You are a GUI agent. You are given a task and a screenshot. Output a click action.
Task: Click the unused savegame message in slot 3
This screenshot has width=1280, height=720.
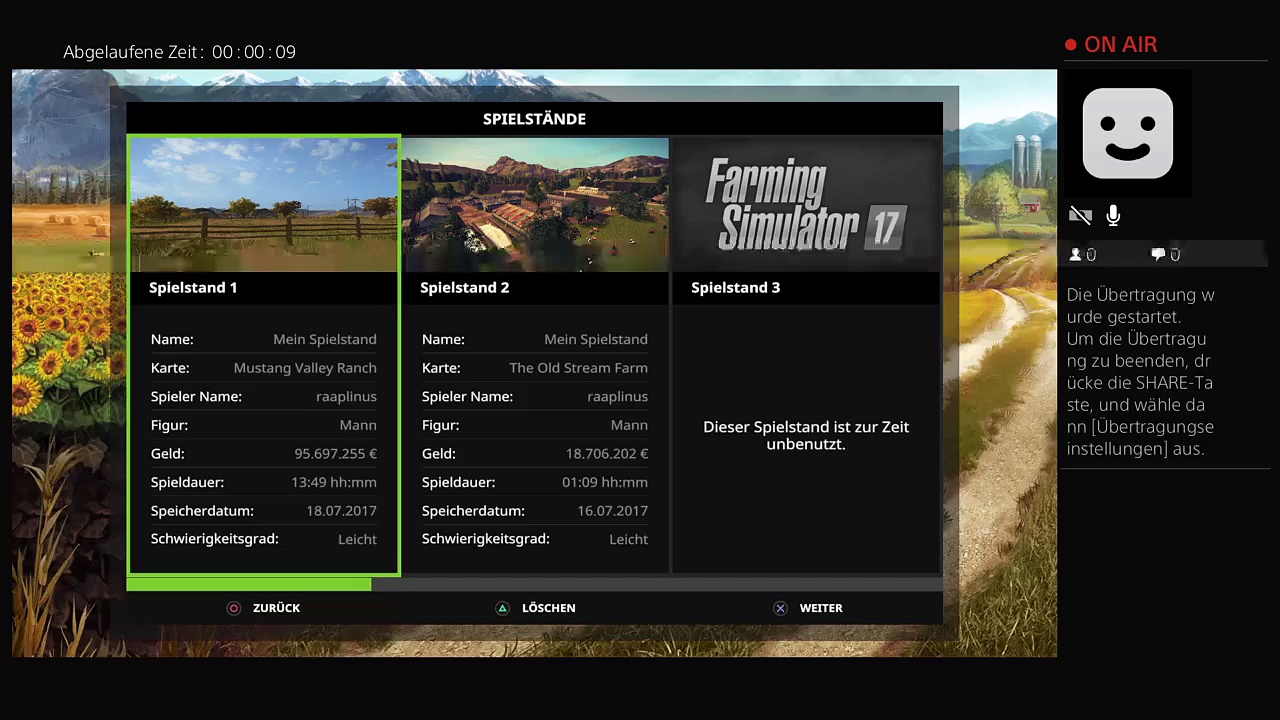[x=806, y=435]
